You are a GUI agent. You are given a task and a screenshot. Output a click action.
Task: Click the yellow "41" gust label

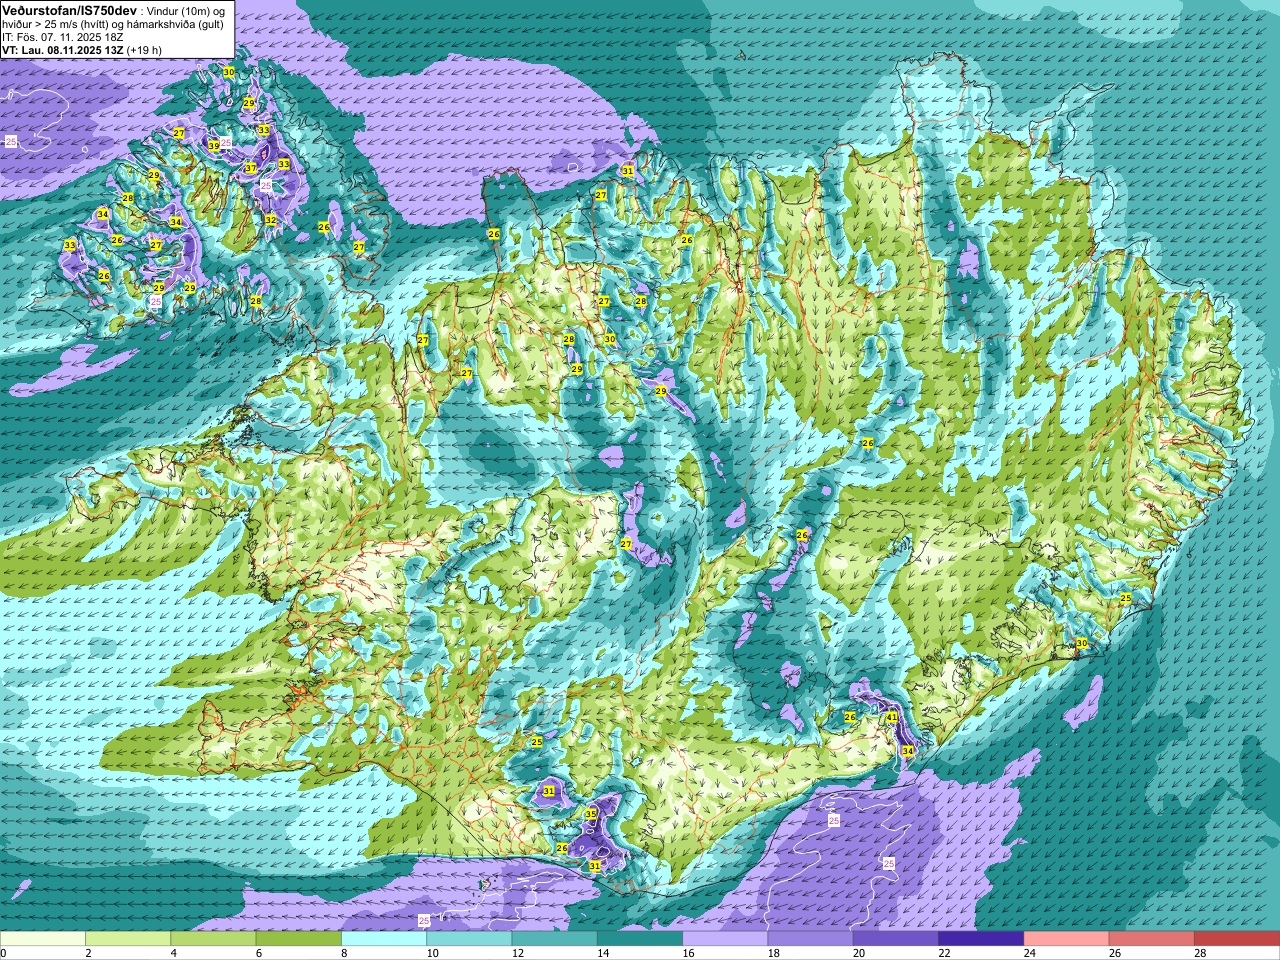(x=892, y=717)
